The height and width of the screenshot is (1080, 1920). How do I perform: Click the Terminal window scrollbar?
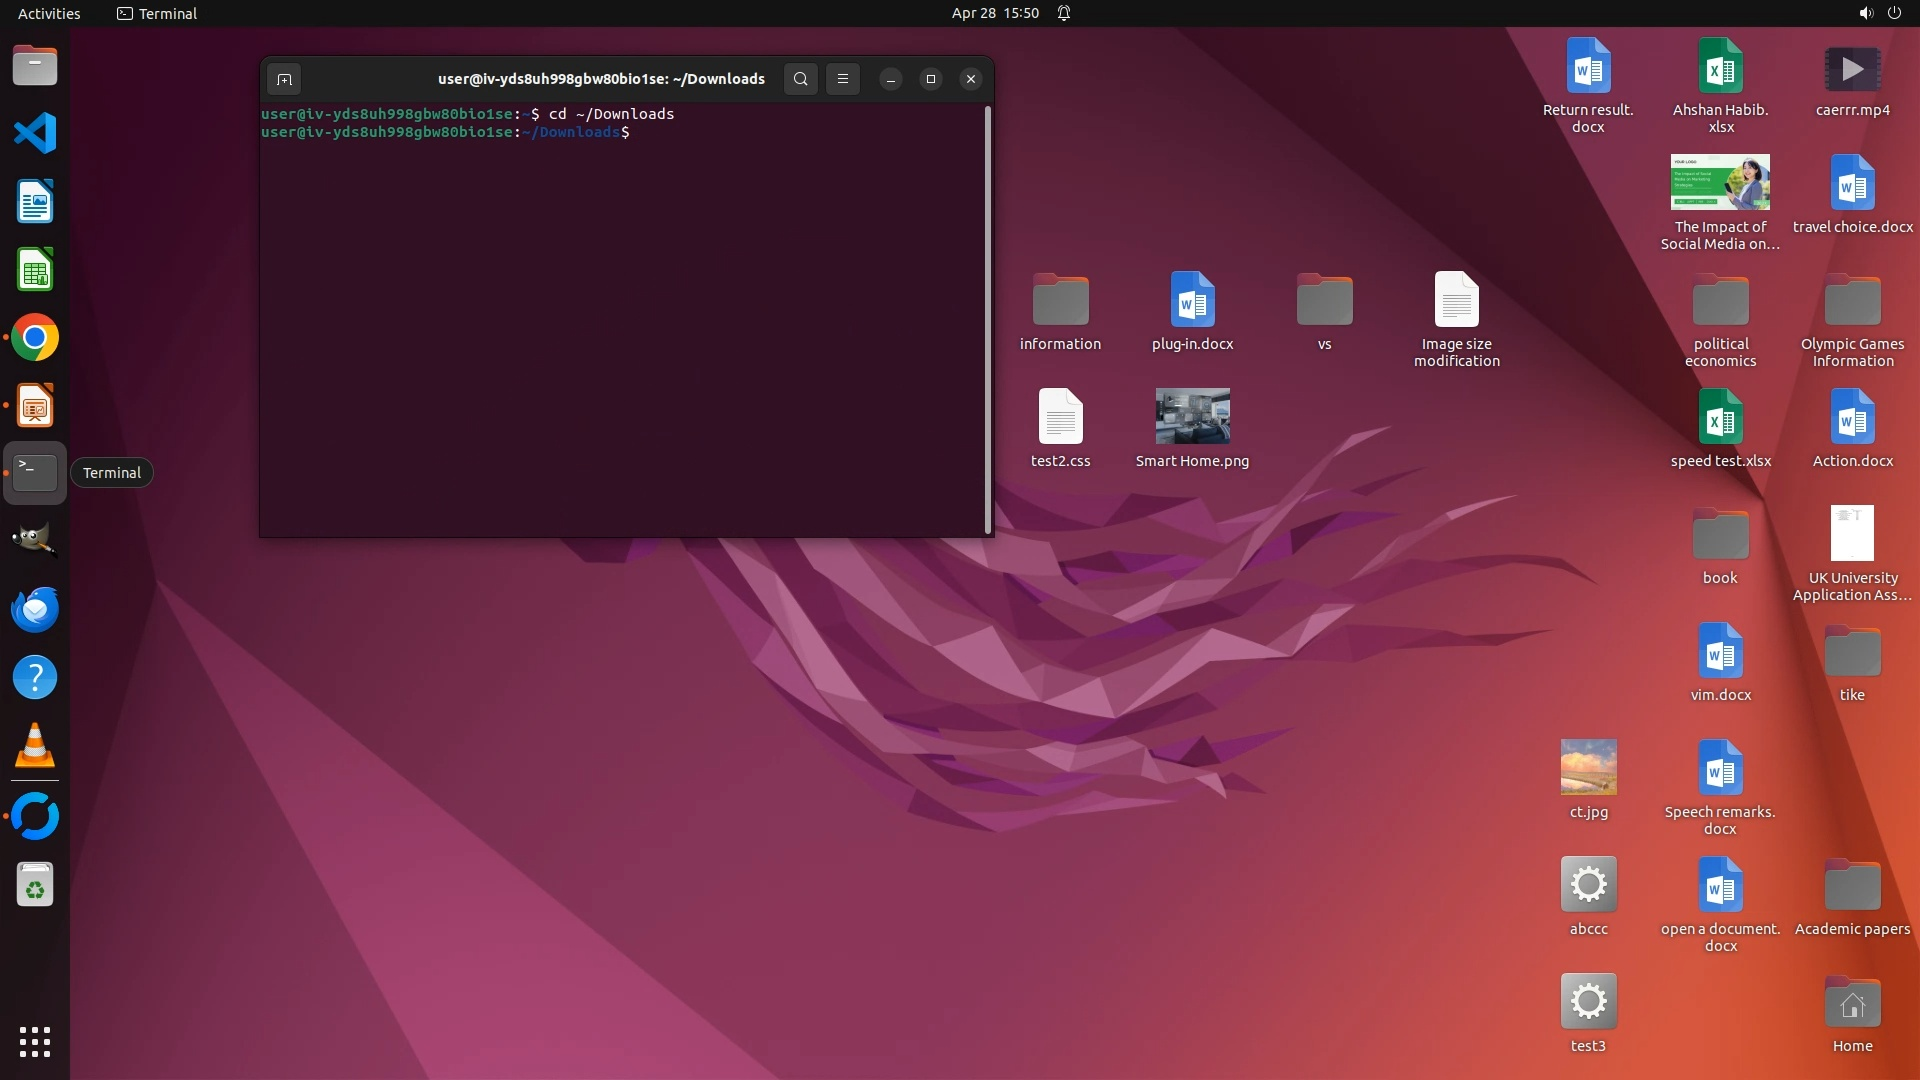(988, 320)
